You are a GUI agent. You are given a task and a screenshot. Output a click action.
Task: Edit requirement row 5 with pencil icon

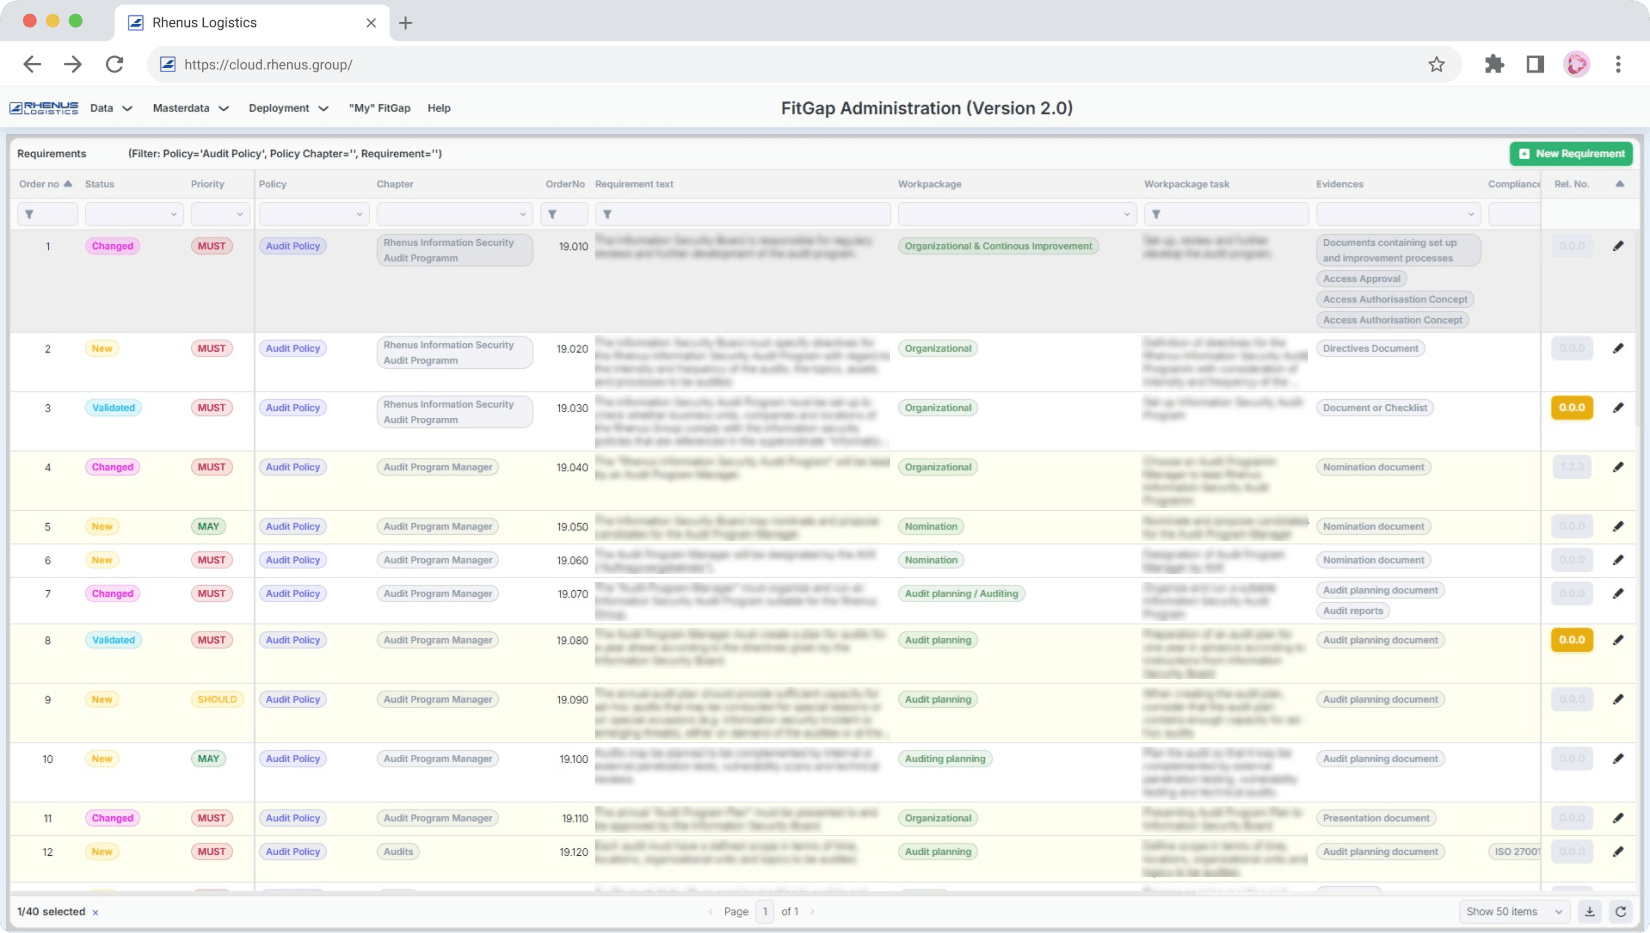(1618, 527)
